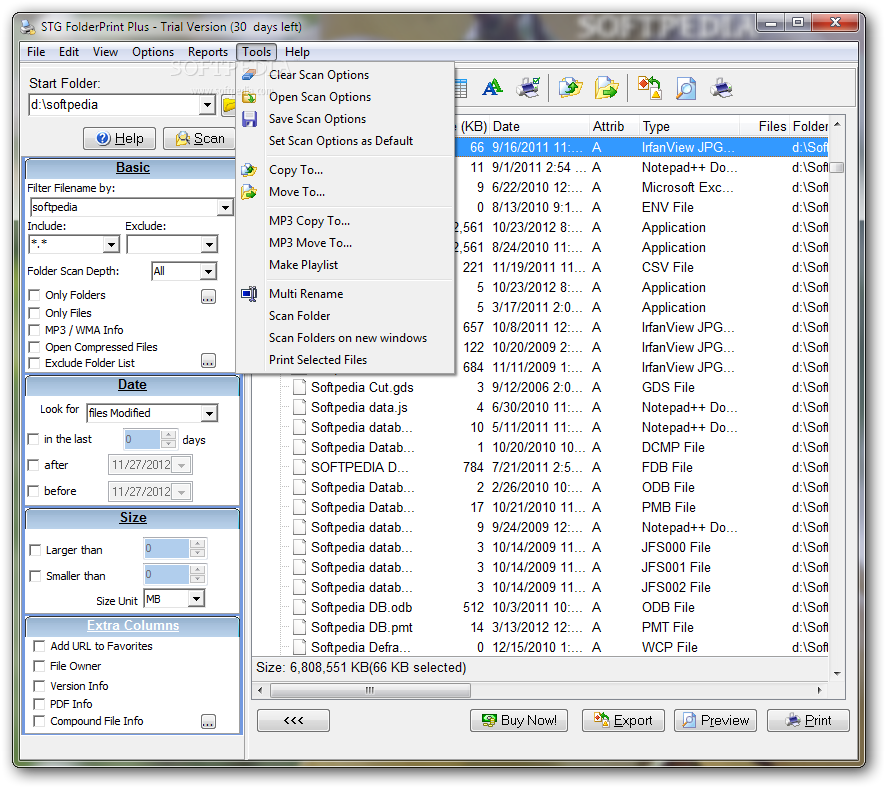Tick the Exclude Folder List checkbox
This screenshot has height=788, width=886.
[34, 363]
